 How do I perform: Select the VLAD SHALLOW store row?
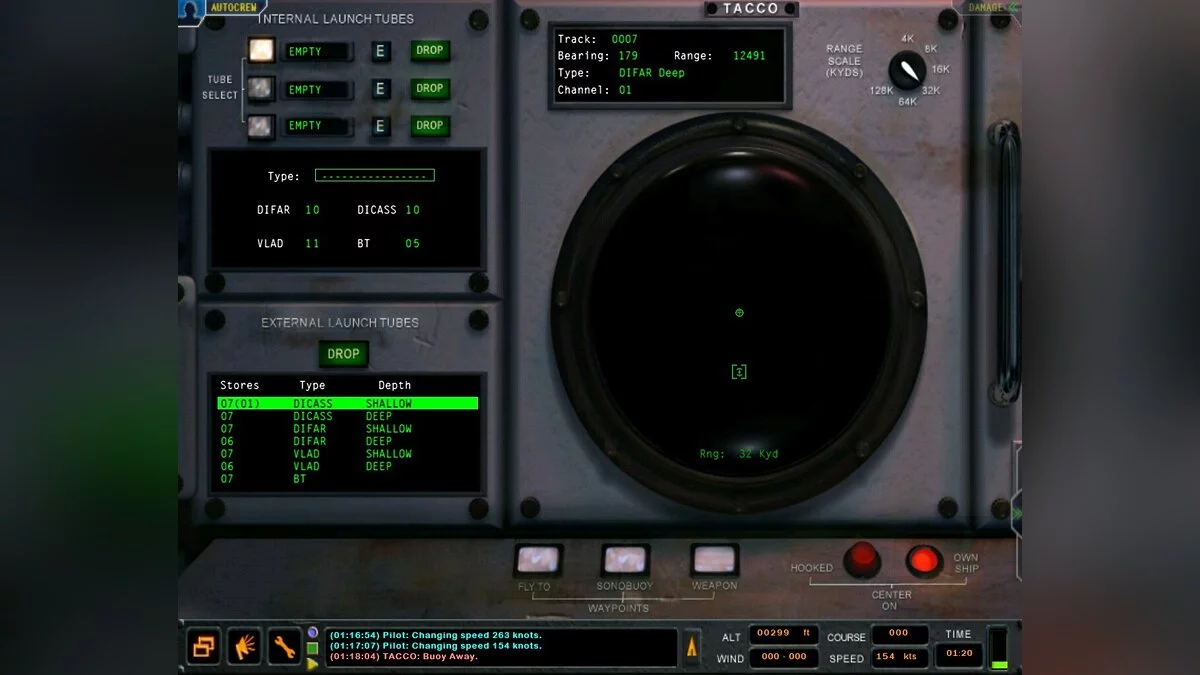(347, 453)
